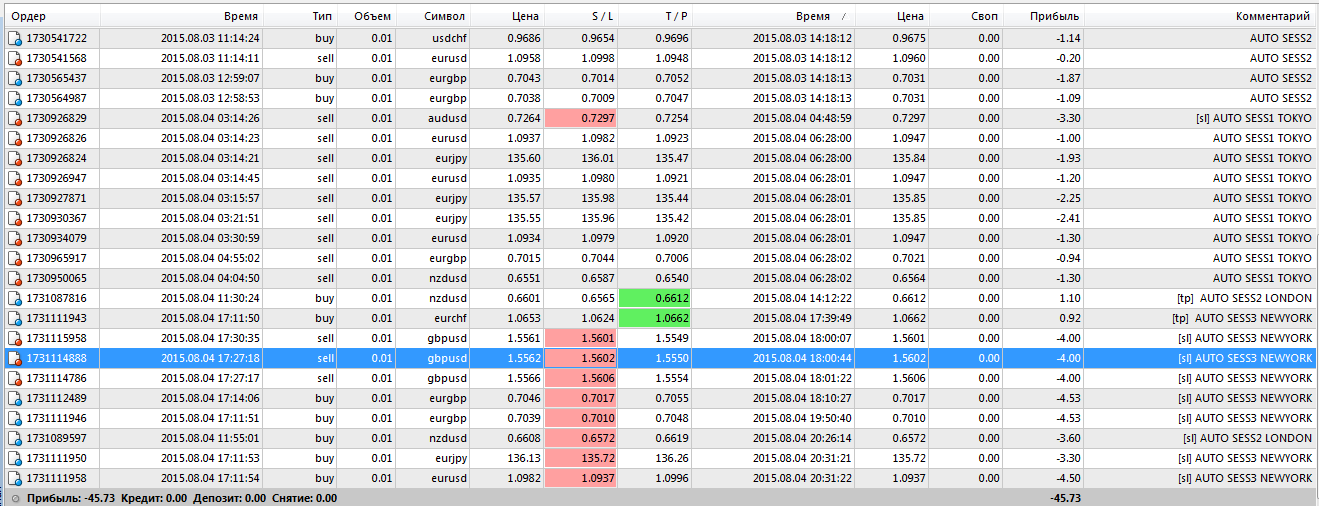Sort by the S / L column header
1319x506 pixels.
582,17
